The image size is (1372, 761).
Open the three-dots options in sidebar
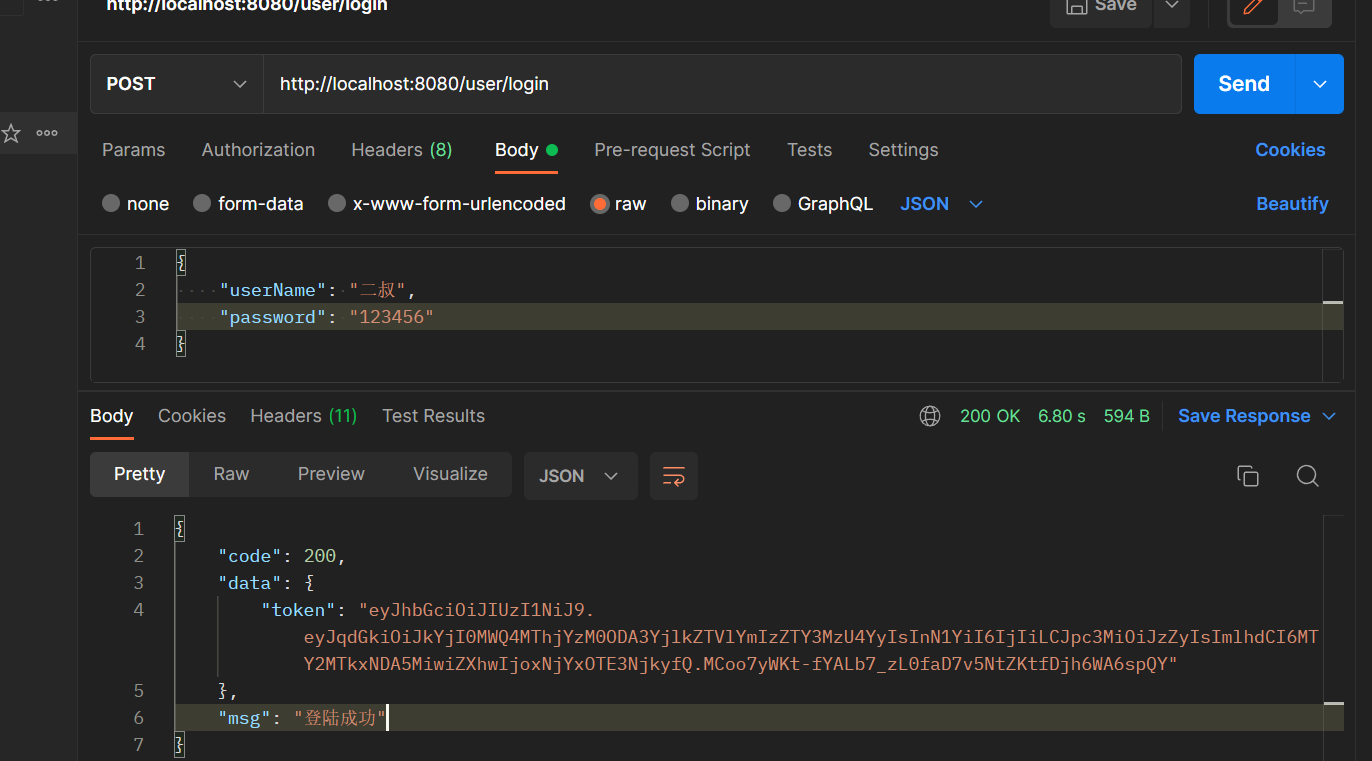click(47, 133)
